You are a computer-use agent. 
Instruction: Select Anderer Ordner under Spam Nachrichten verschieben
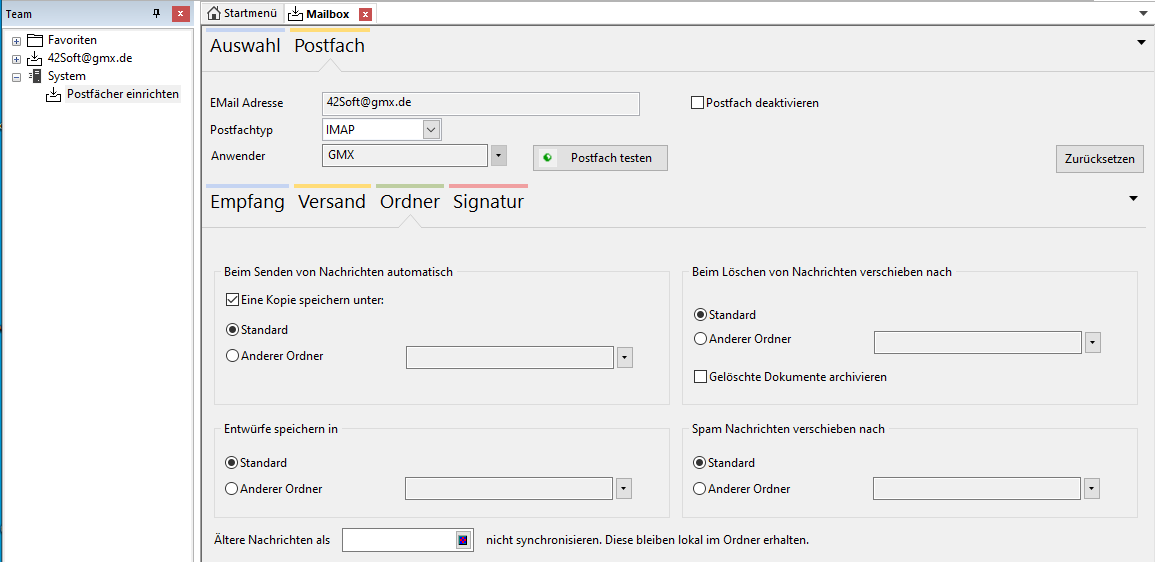click(701, 488)
